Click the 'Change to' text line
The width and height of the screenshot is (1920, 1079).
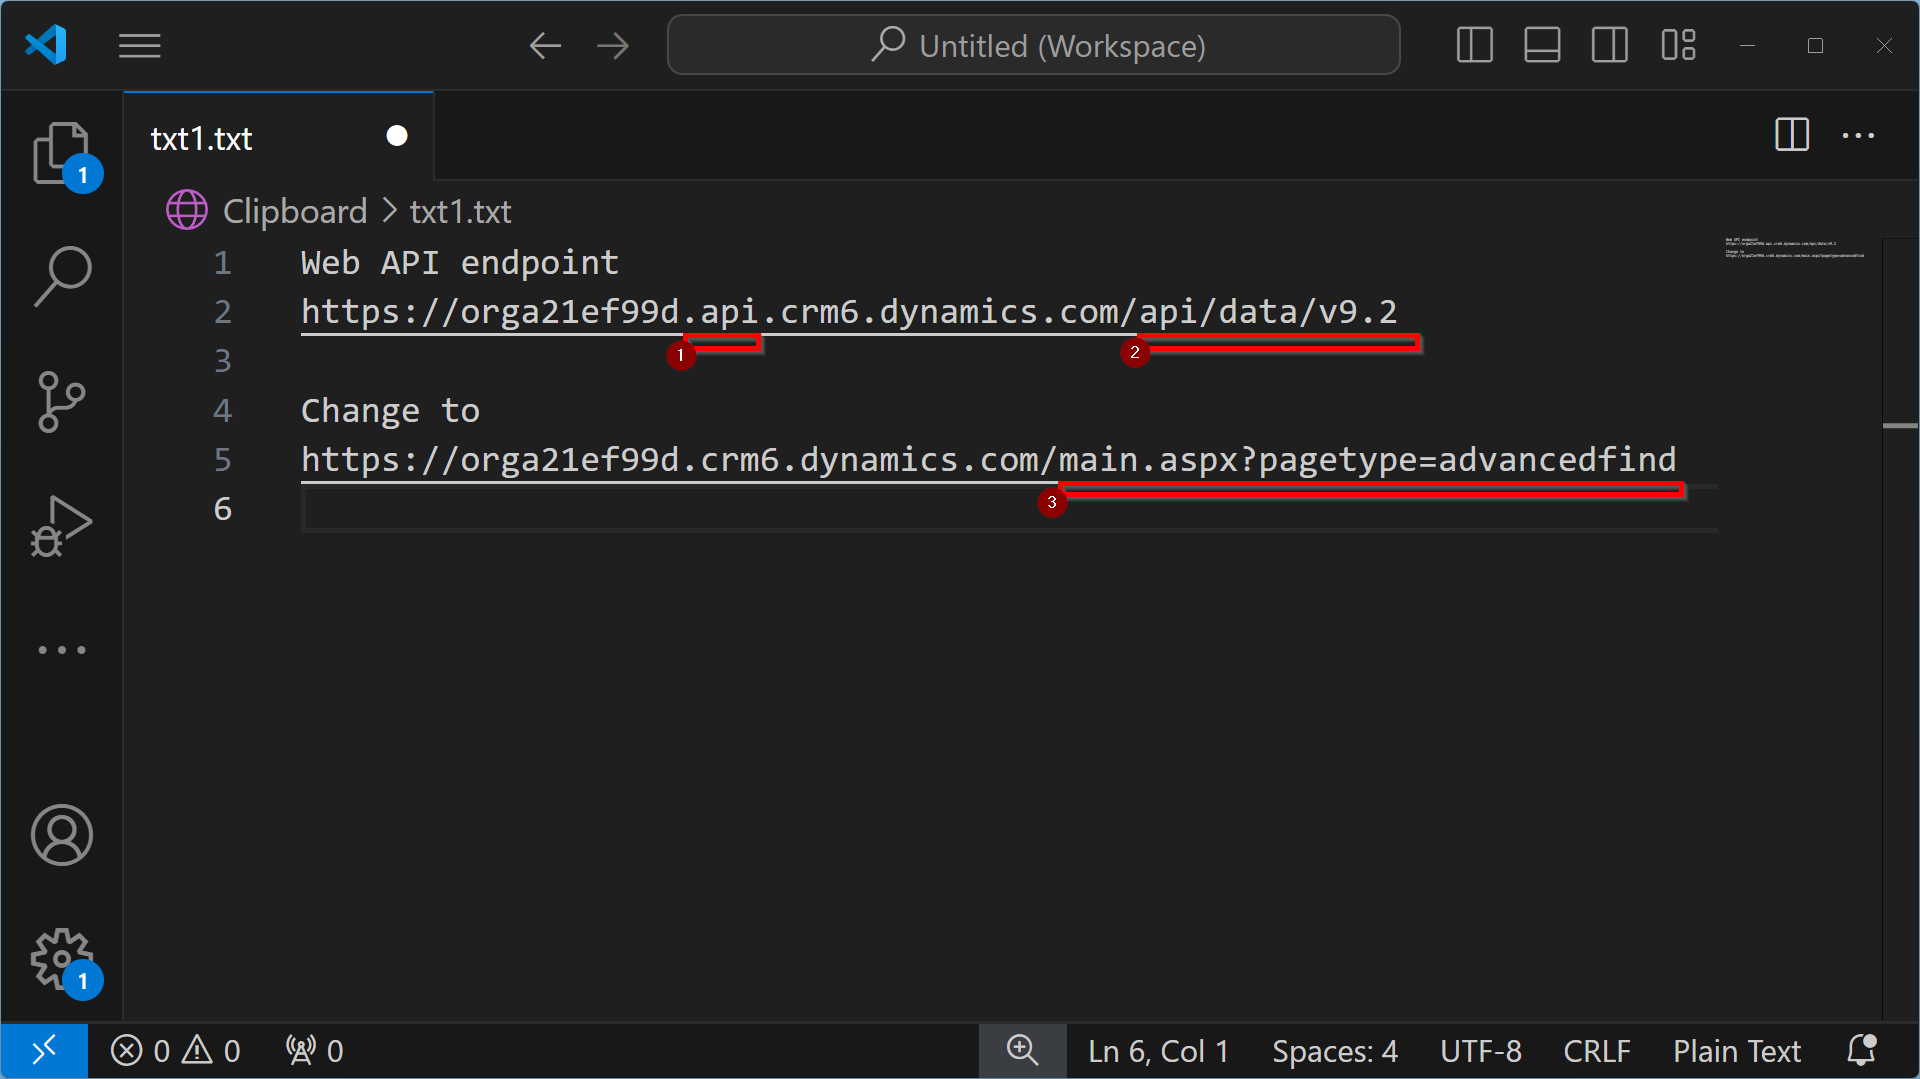coord(390,411)
